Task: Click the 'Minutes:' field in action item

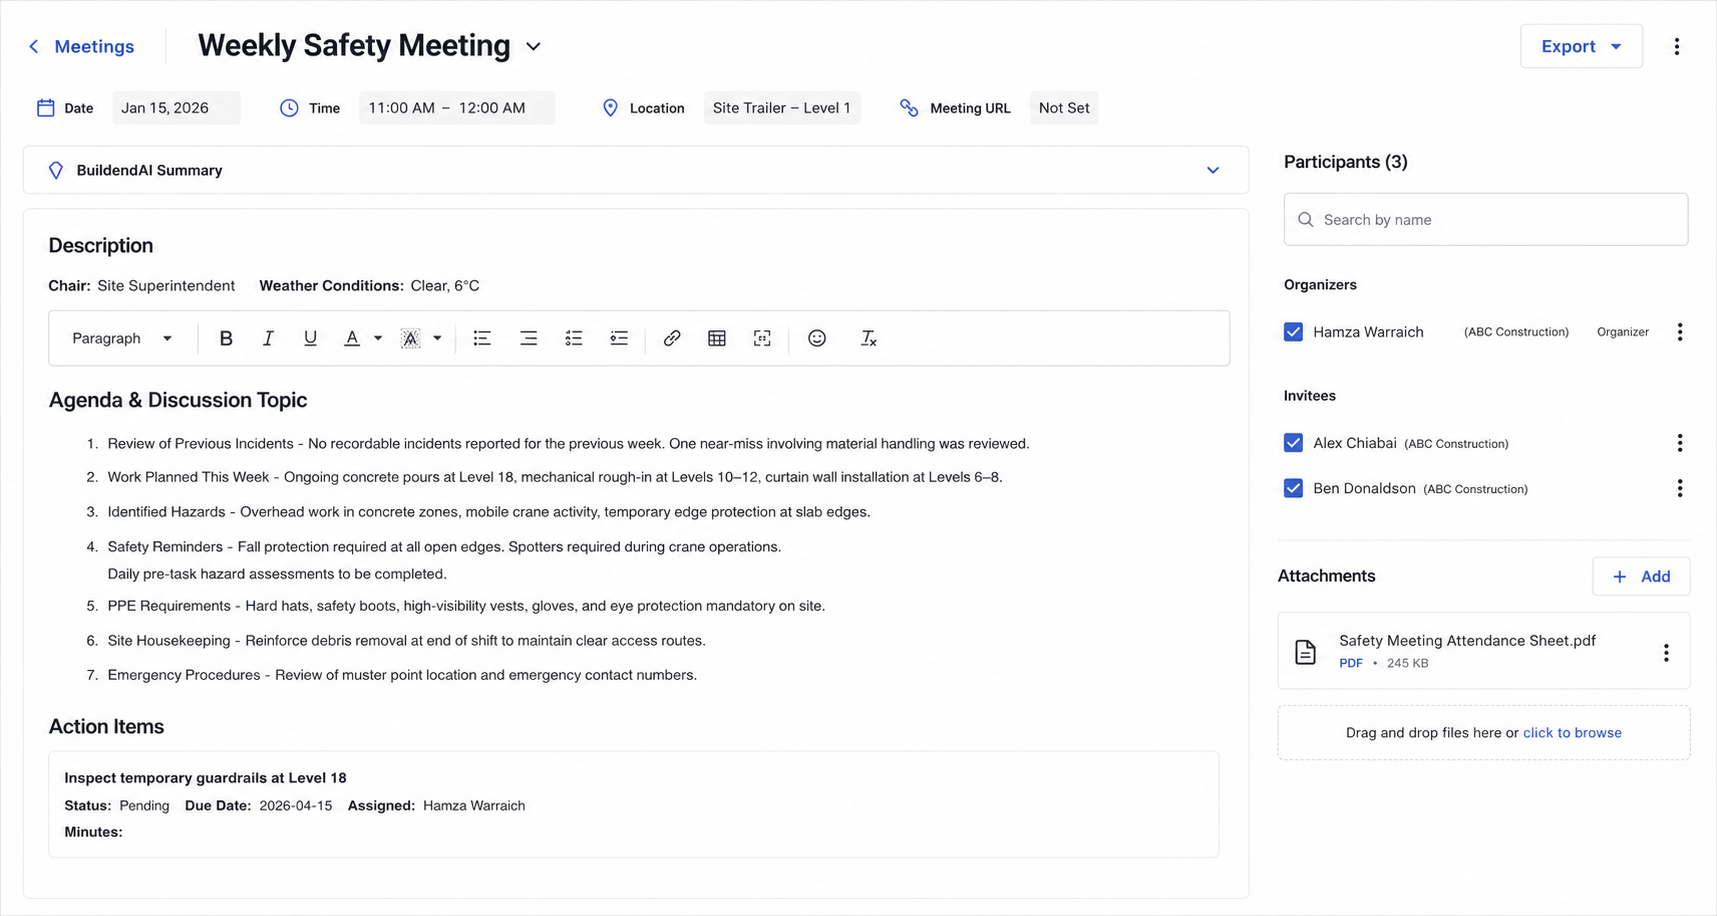Action: tap(93, 832)
